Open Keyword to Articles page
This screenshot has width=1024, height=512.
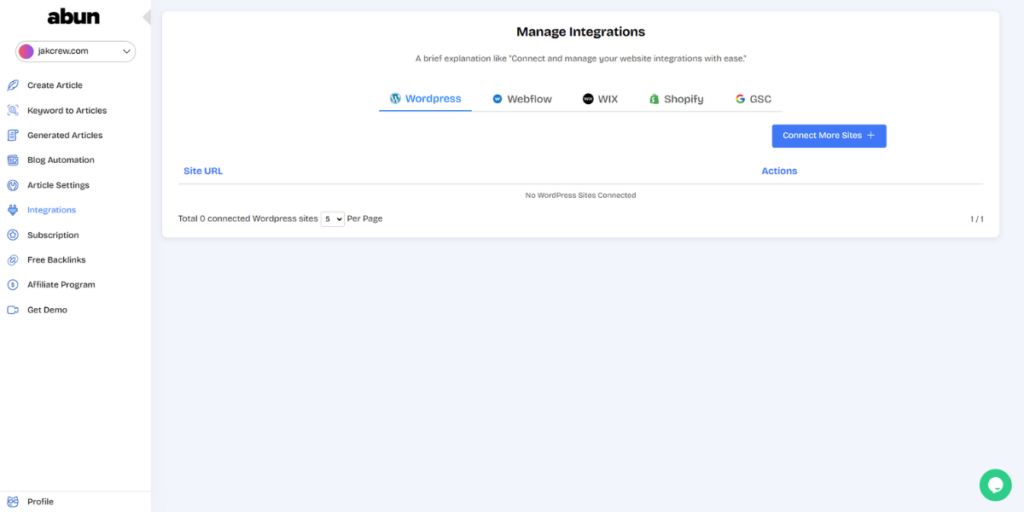click(67, 110)
